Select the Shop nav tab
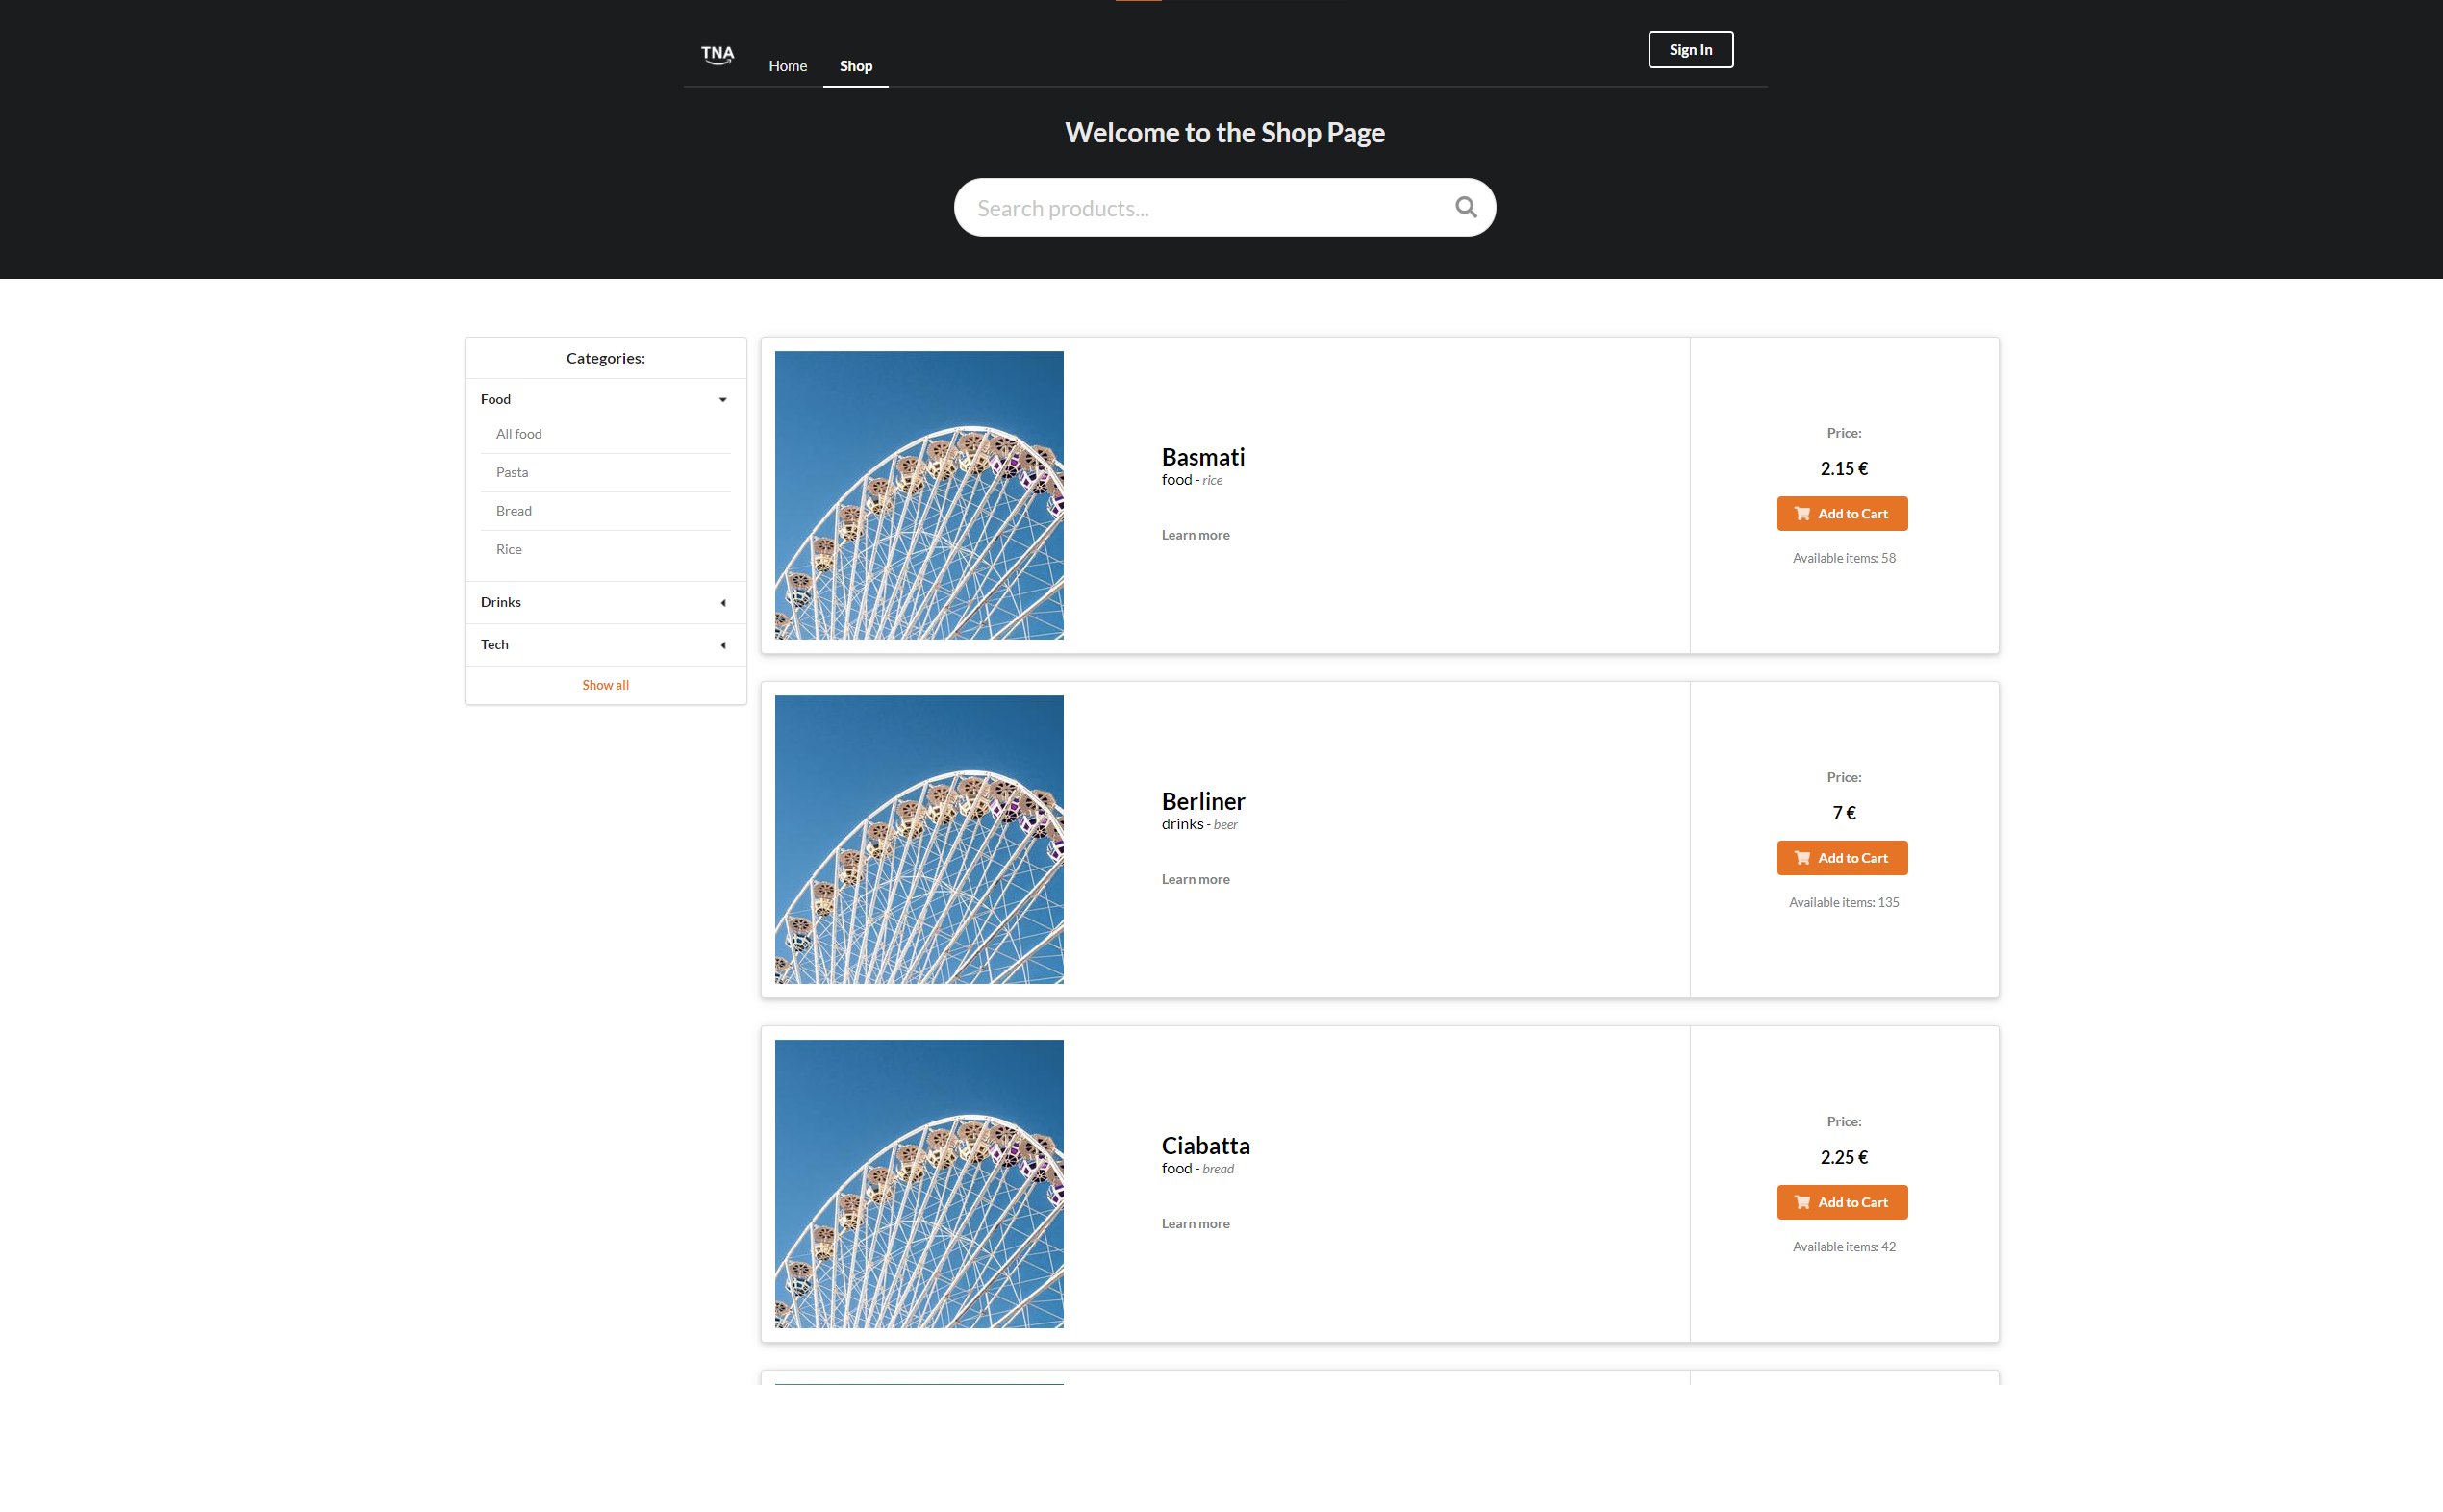This screenshot has height=1512, width=2443. tap(855, 66)
